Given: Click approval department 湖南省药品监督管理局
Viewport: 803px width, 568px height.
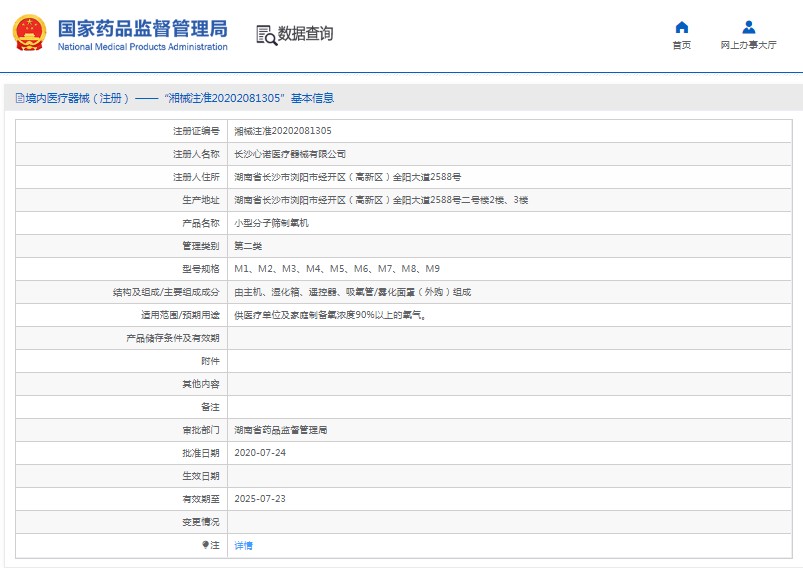Looking at the screenshot, I should coord(281,430).
